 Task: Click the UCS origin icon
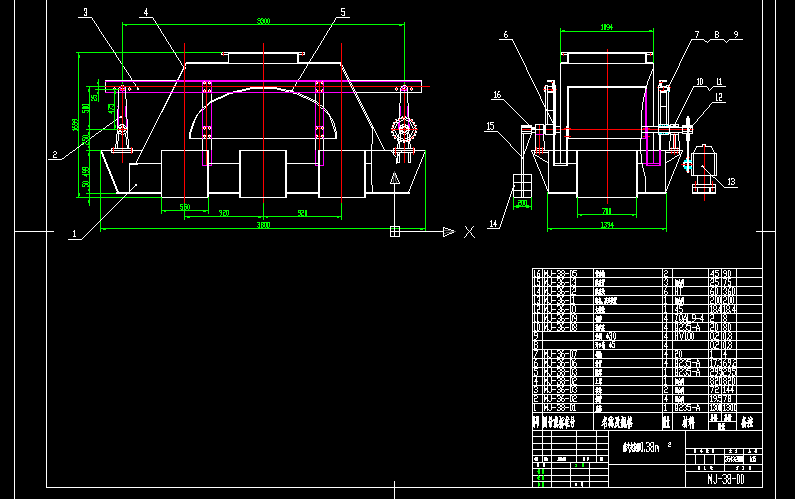coord(395,232)
